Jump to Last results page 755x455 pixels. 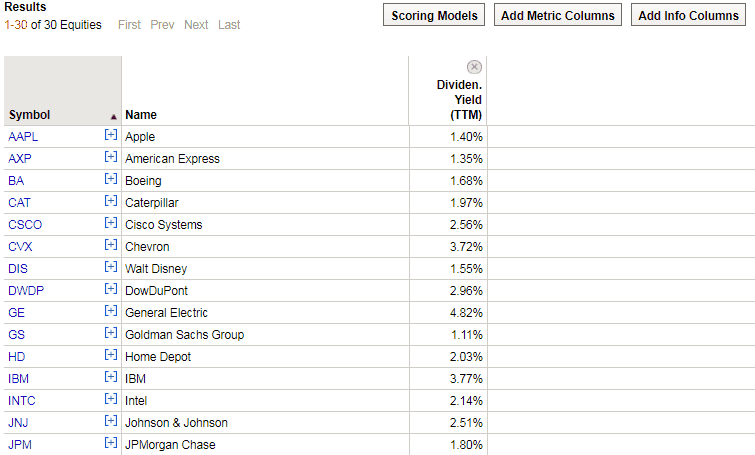(x=229, y=25)
